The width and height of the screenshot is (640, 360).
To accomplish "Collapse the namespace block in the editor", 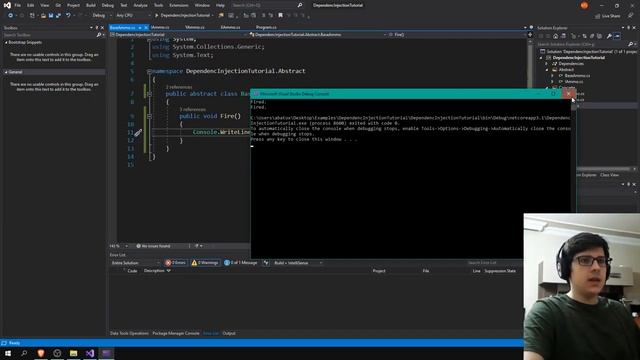I will pyautogui.click(x=149, y=71).
